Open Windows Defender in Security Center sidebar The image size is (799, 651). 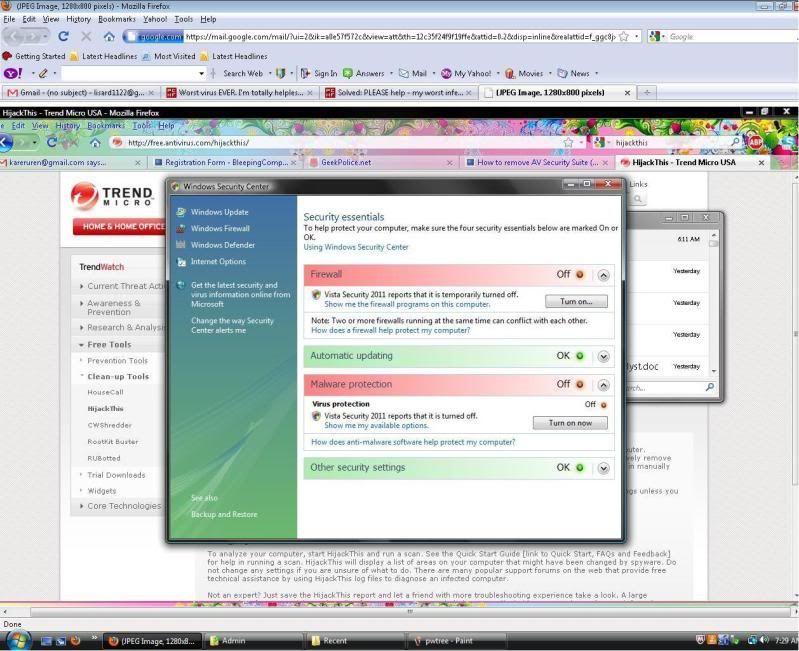click(x=223, y=245)
